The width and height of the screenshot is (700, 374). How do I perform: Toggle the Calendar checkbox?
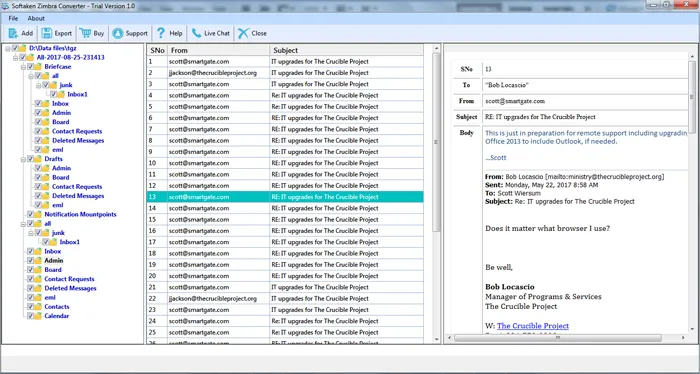[31, 316]
